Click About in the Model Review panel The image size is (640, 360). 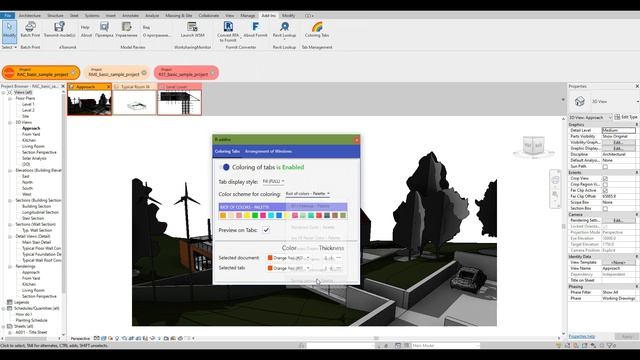(x=86, y=36)
